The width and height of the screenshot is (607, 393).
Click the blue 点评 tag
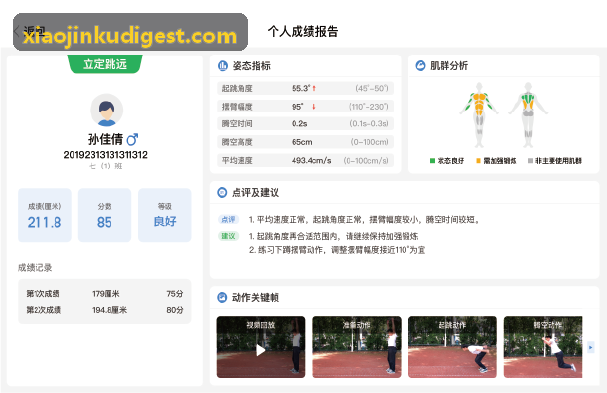228,220
